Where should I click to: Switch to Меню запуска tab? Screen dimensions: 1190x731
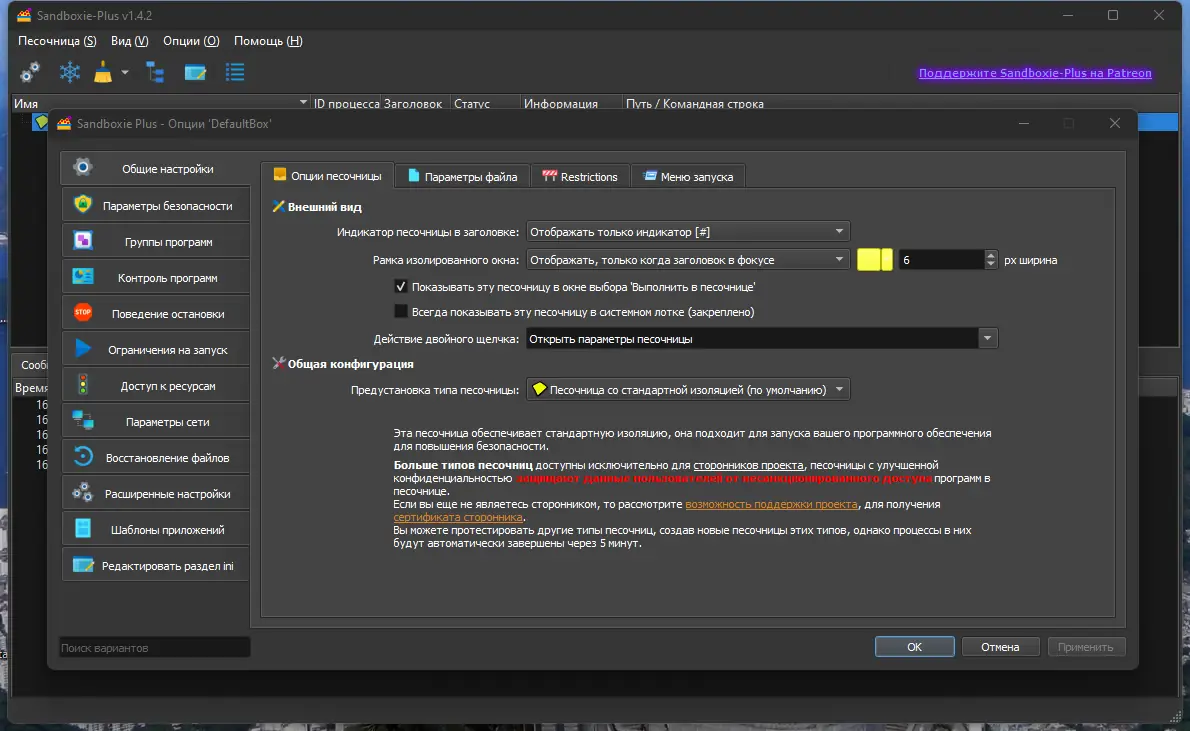[x=688, y=177]
